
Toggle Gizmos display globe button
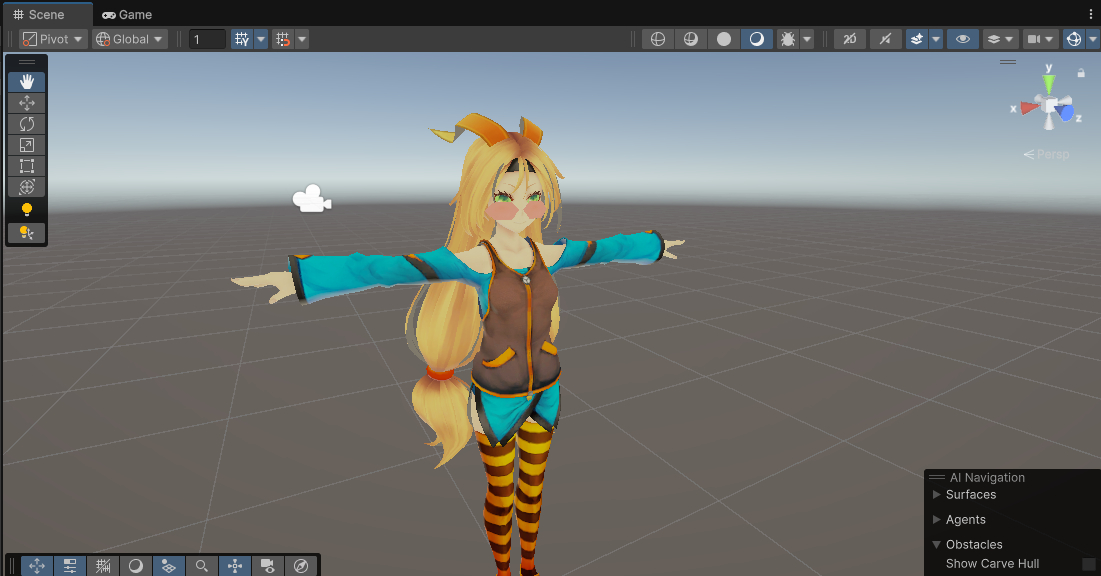tap(1074, 39)
